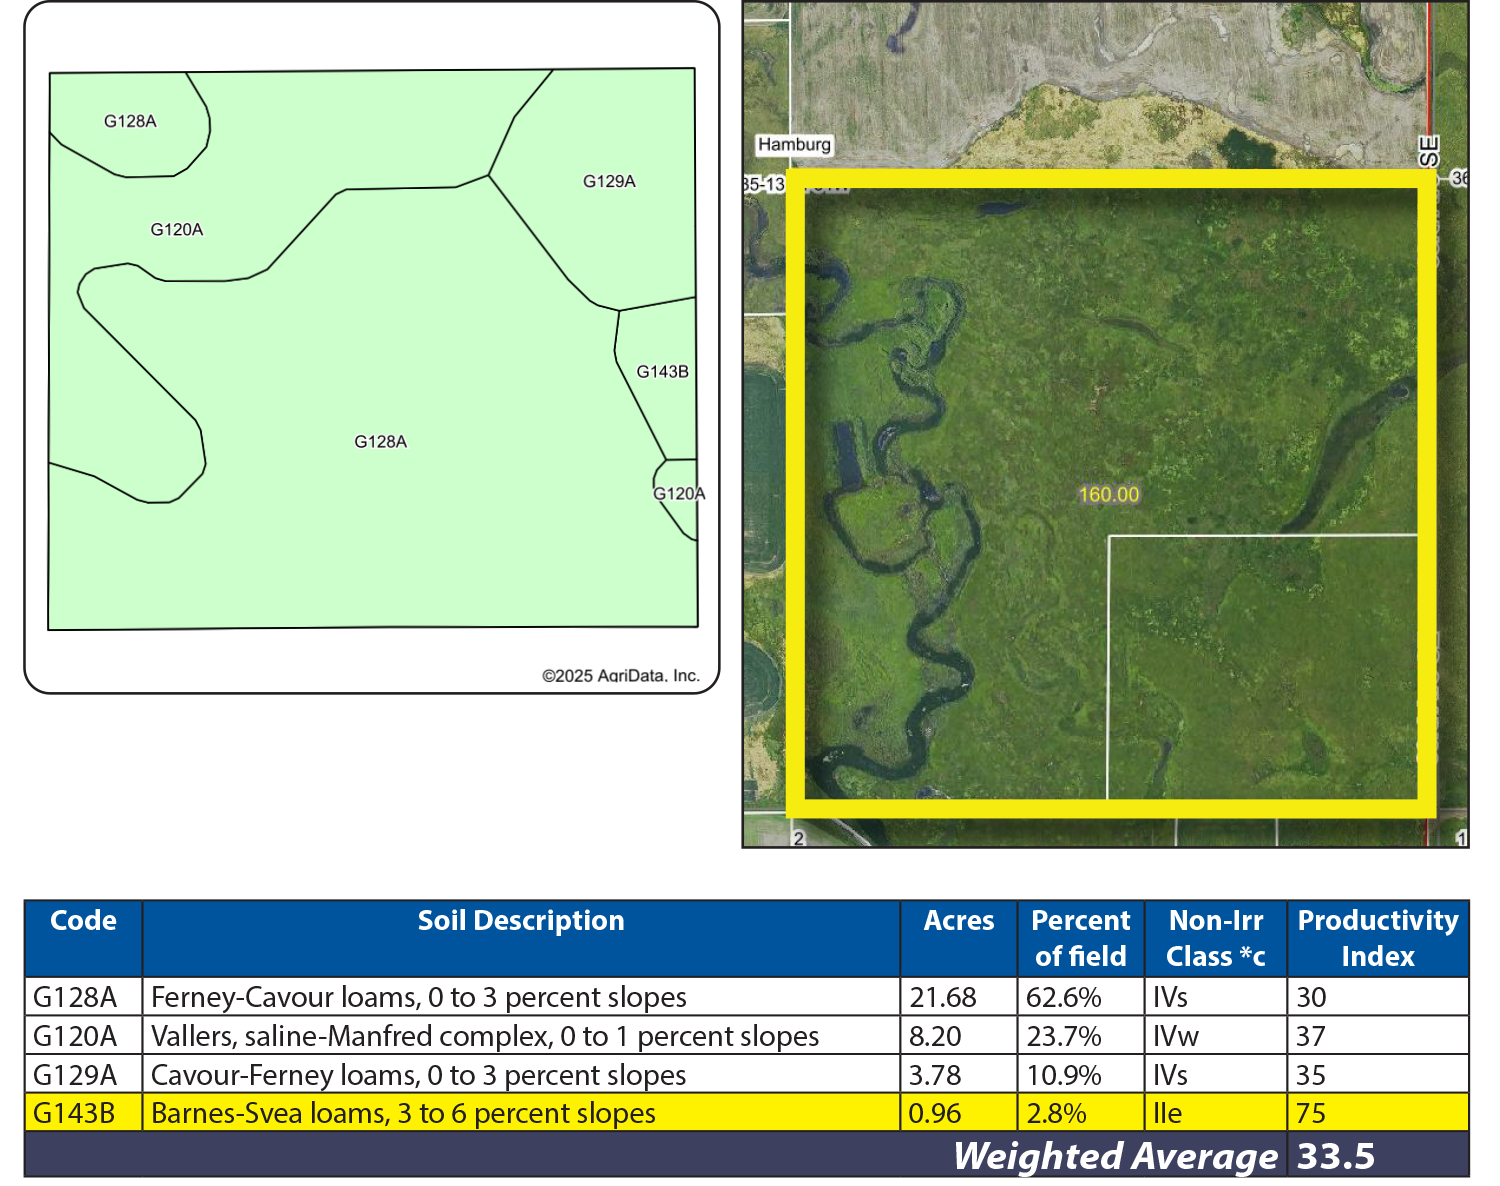This screenshot has height=1186, width=1500.
Task: Click the IIe class cell in table
Action: [x=1167, y=1113]
